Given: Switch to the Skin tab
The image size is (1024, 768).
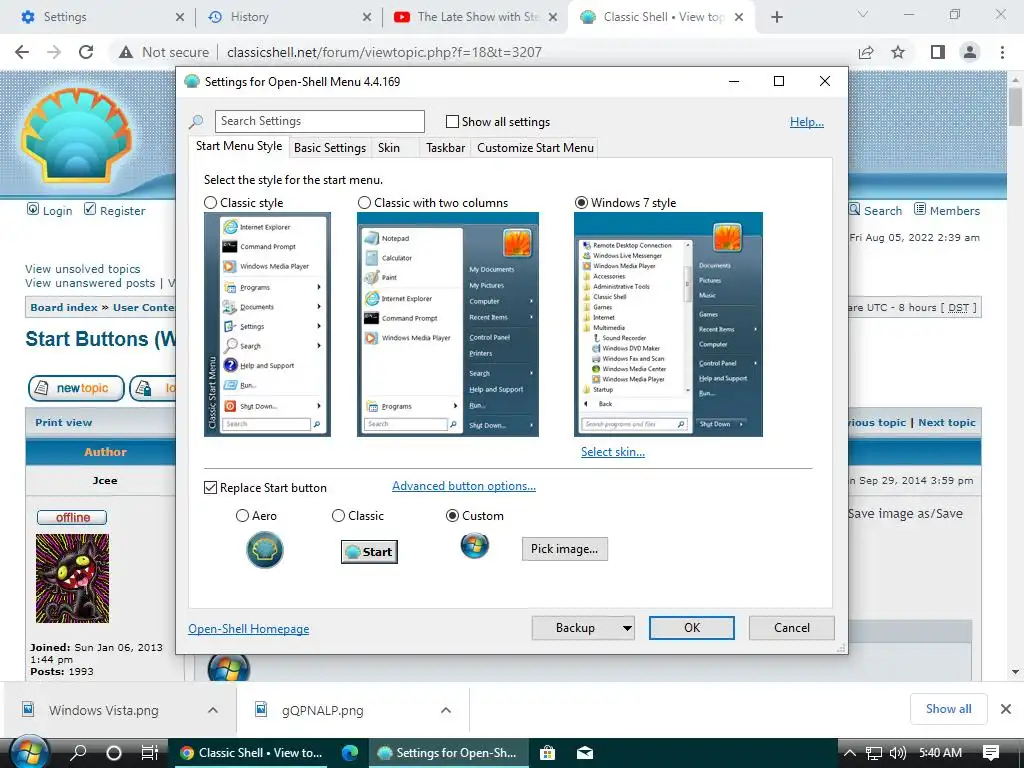Looking at the screenshot, I should [389, 148].
